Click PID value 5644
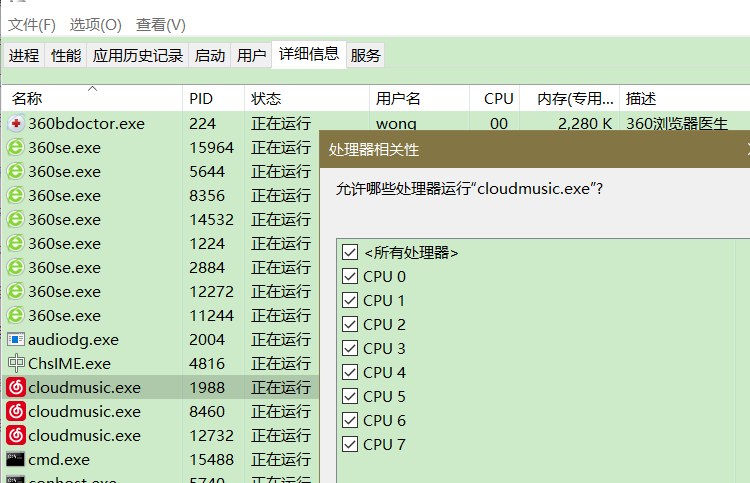The width and height of the screenshot is (750, 483). click(x=207, y=171)
